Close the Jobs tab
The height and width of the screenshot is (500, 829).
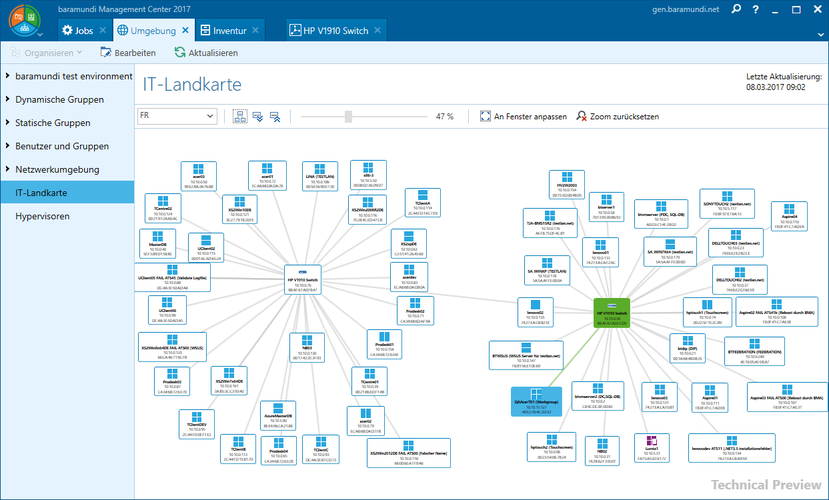103,30
